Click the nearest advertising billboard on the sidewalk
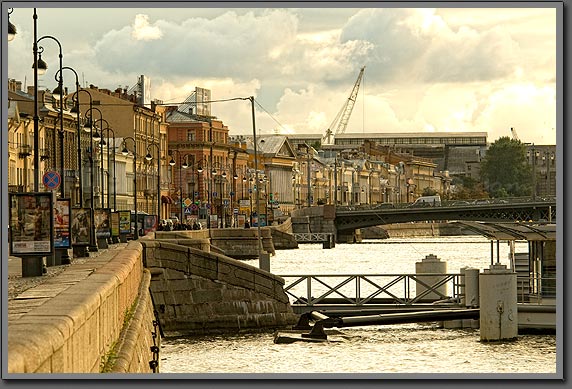Screen dimensions: 572x389 click(31, 224)
